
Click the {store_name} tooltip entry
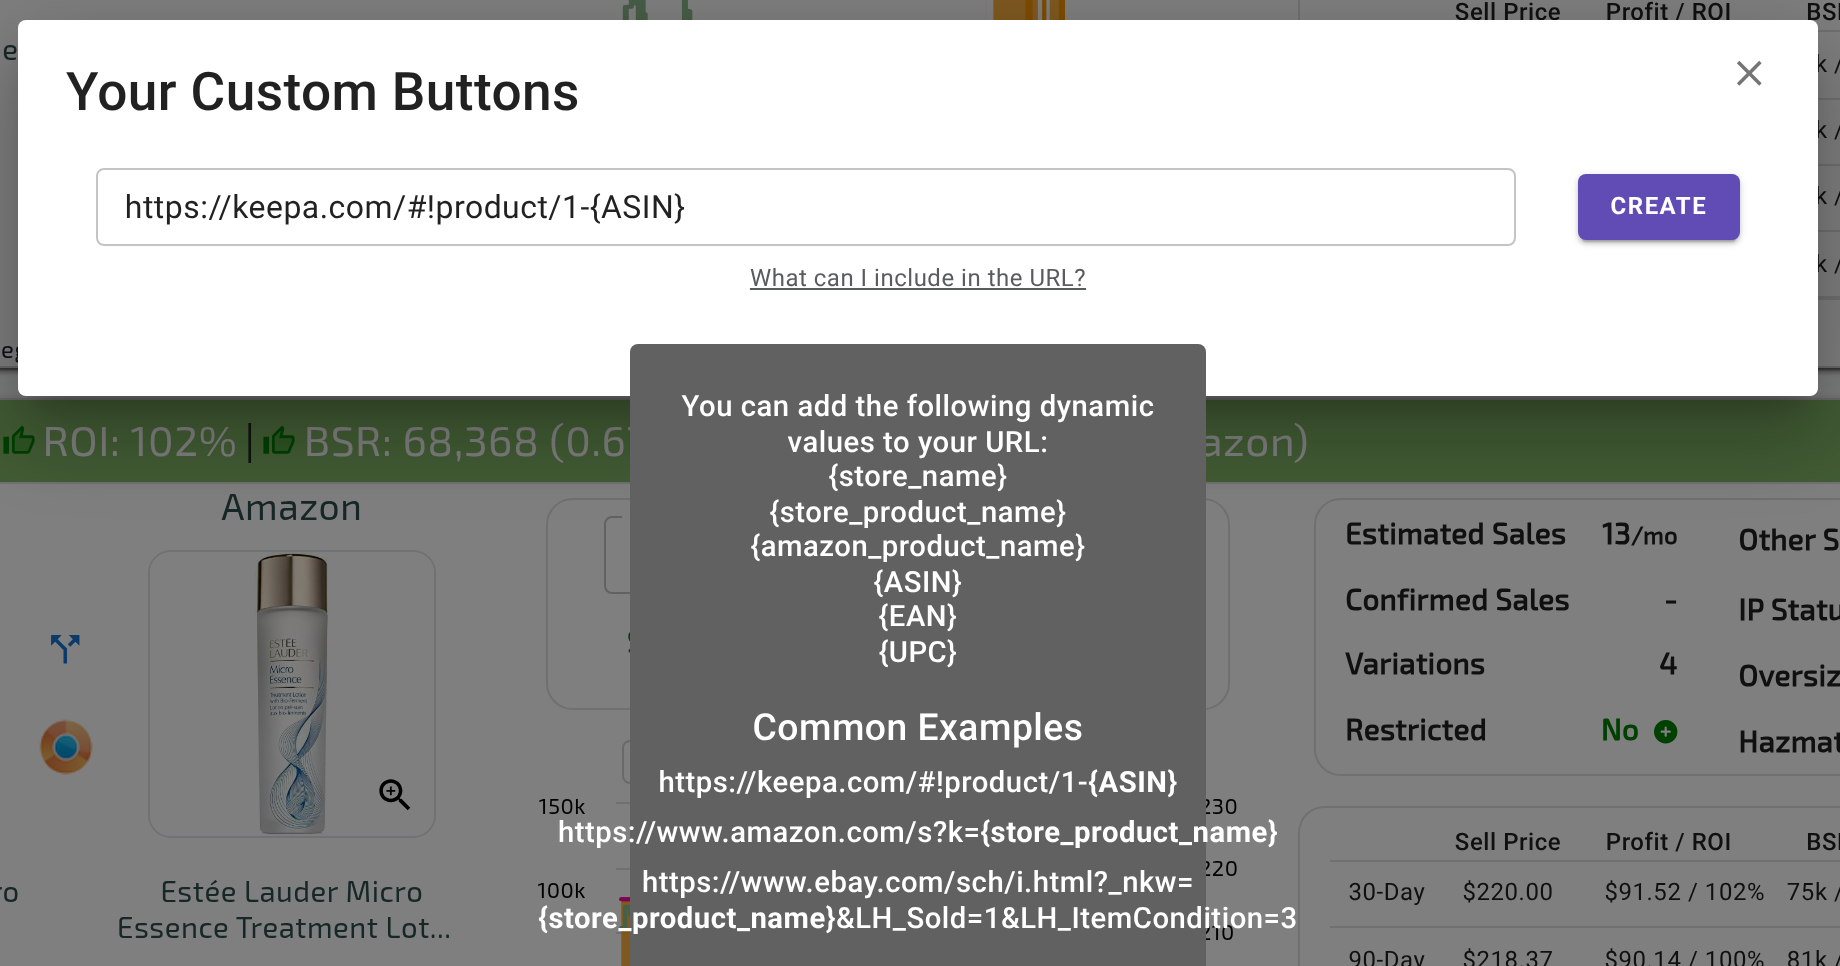tap(918, 477)
